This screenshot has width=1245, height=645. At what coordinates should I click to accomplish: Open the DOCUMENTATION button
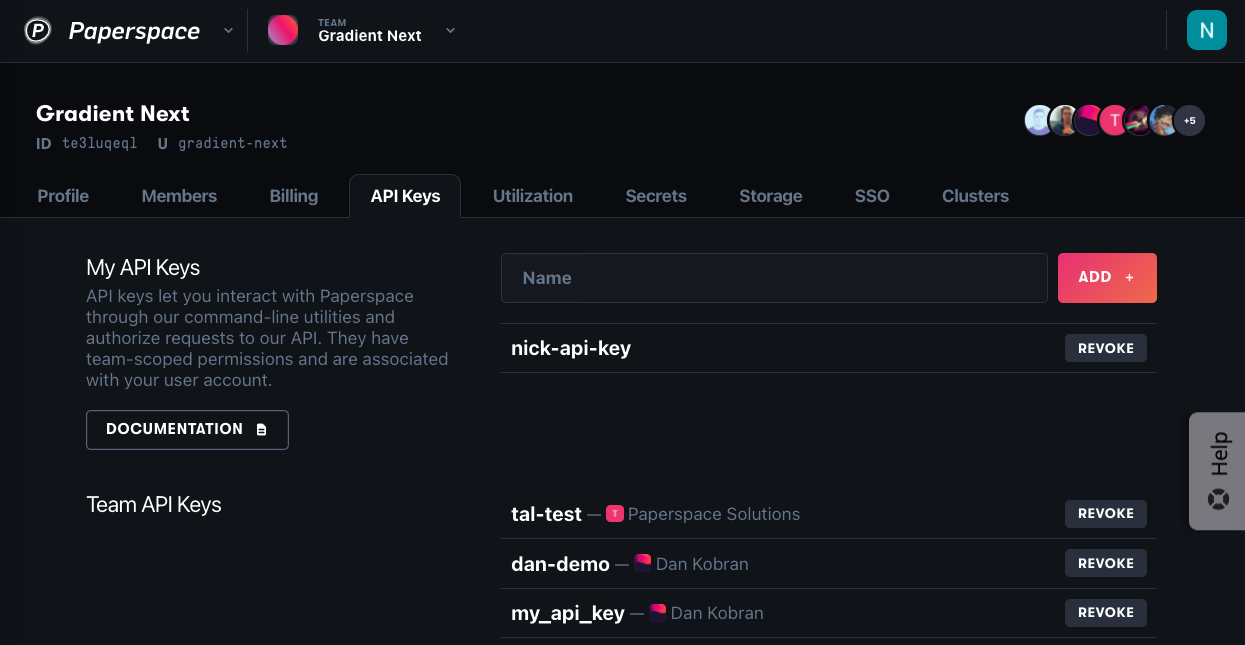click(187, 429)
